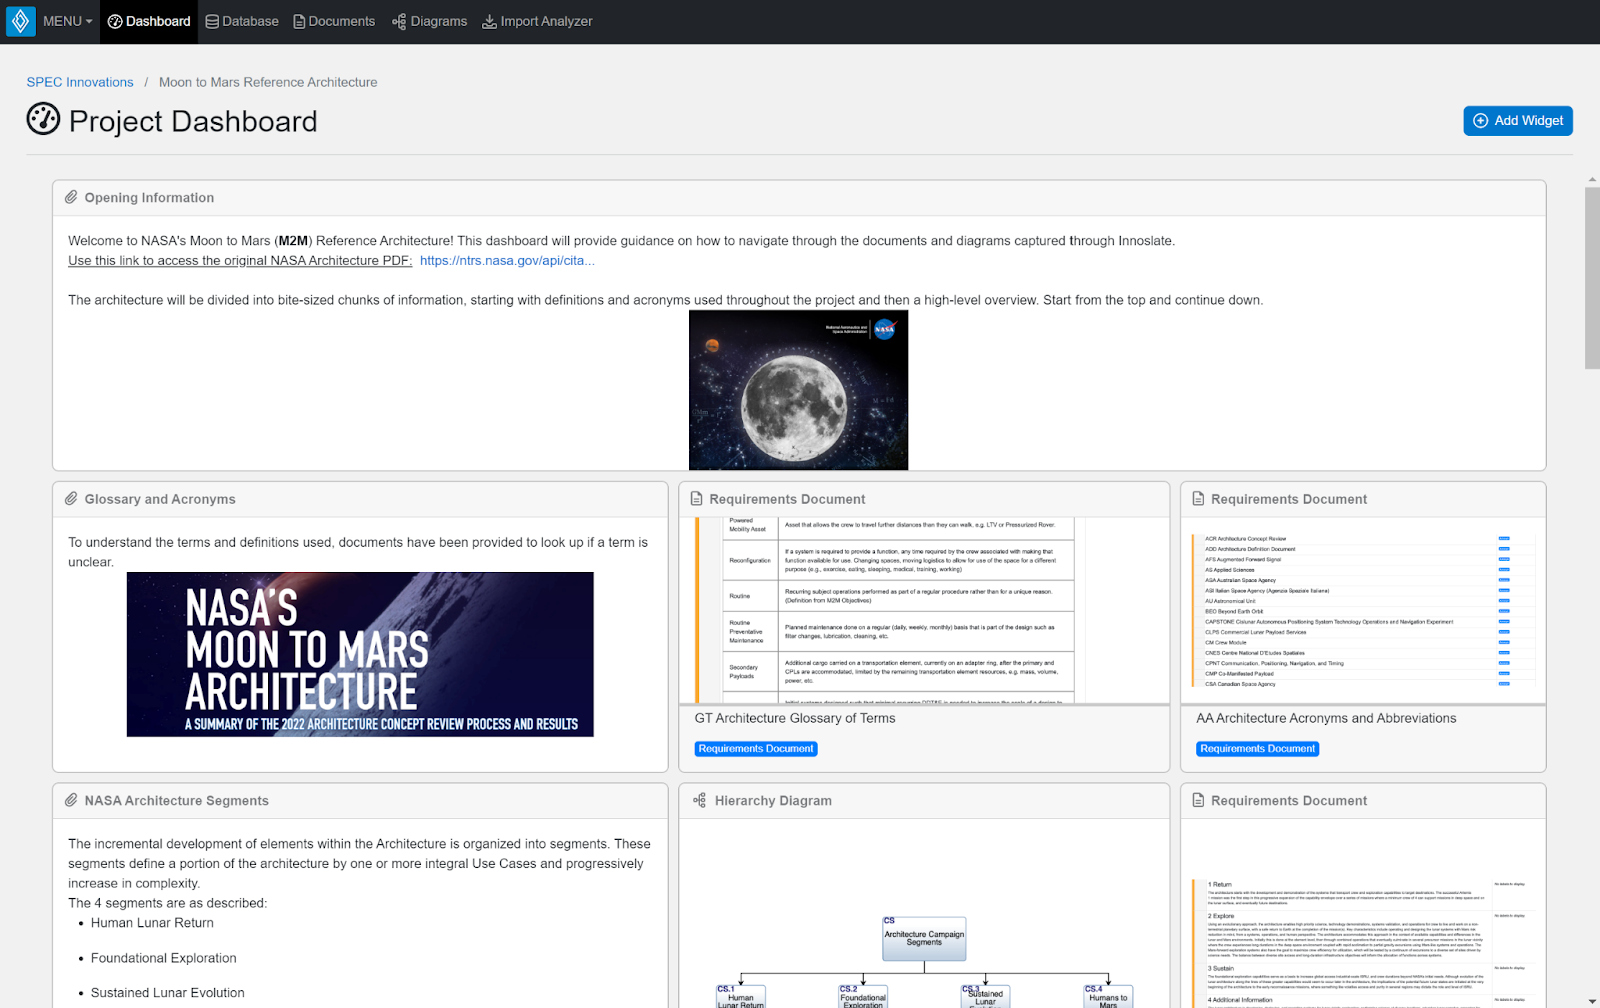
Task: Open the Documents tab
Action: [x=334, y=21]
